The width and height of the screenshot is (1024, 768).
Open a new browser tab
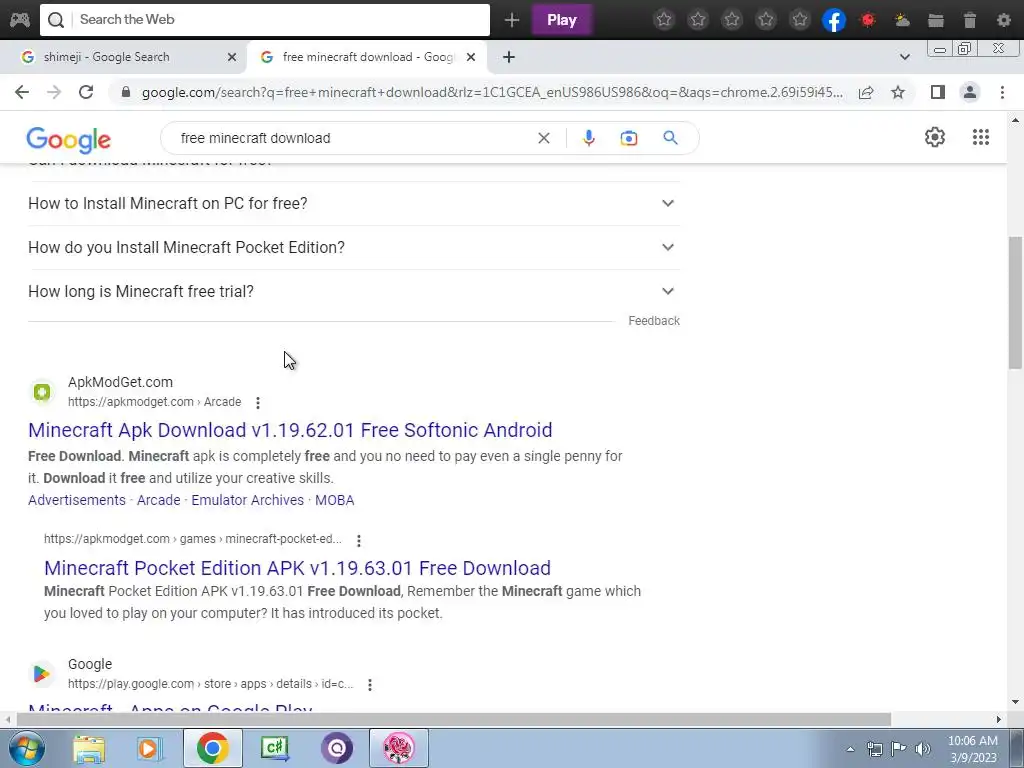[x=509, y=57]
